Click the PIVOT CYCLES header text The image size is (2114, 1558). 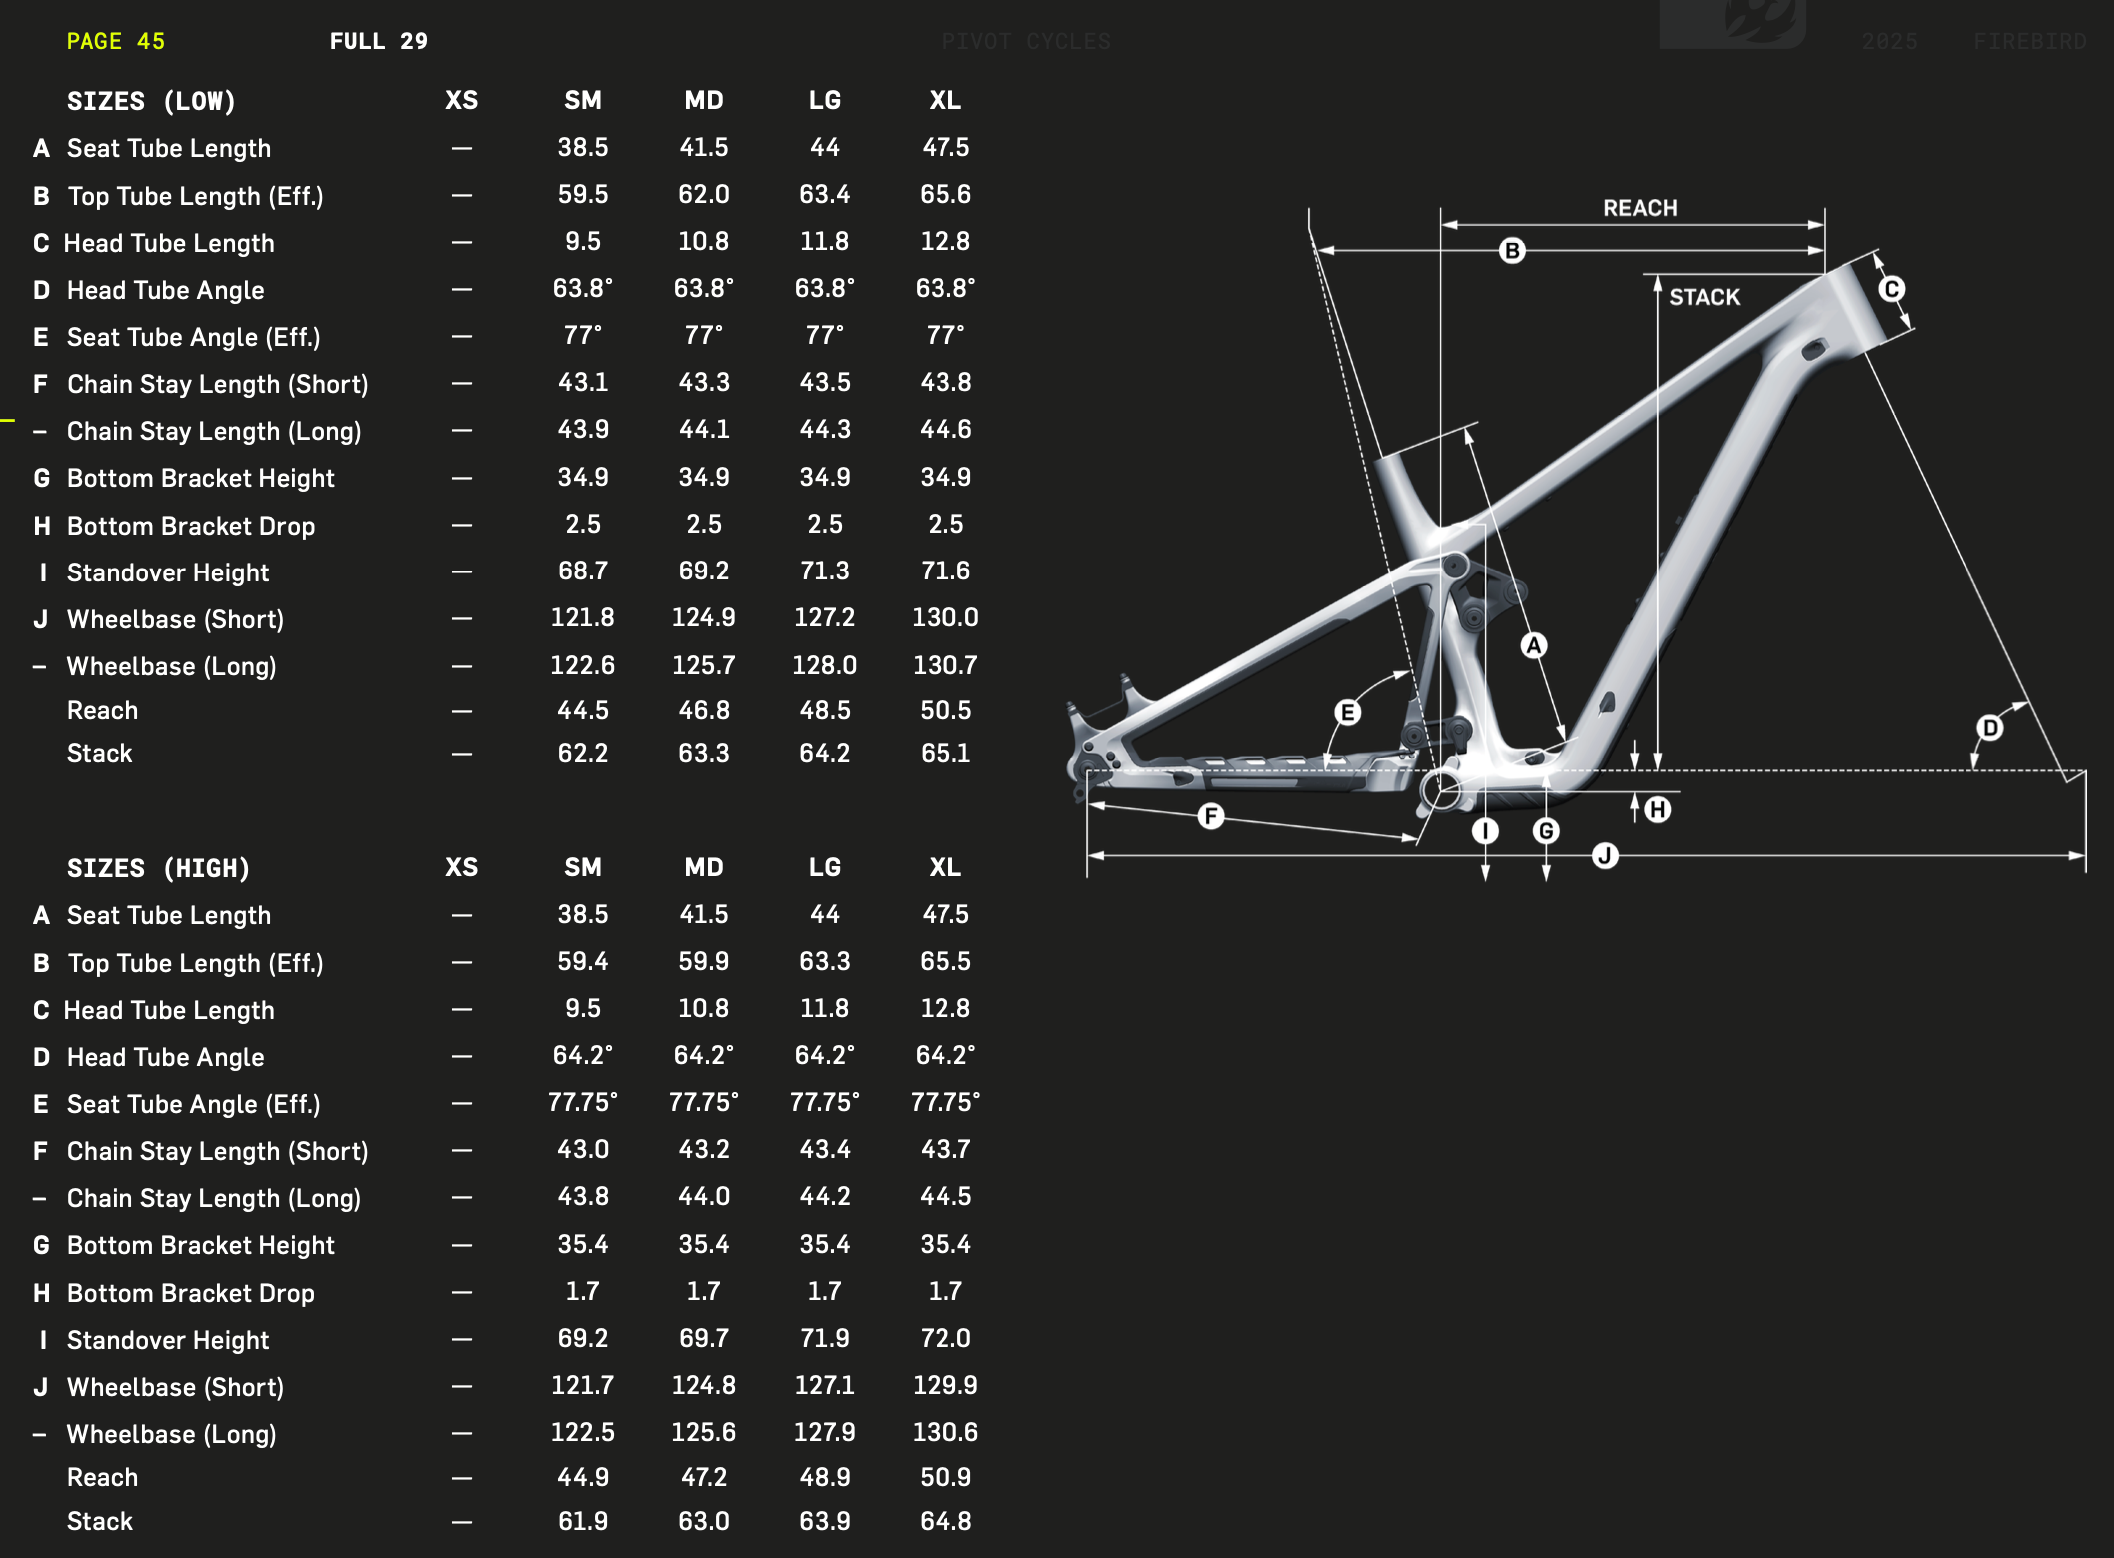[1025, 41]
